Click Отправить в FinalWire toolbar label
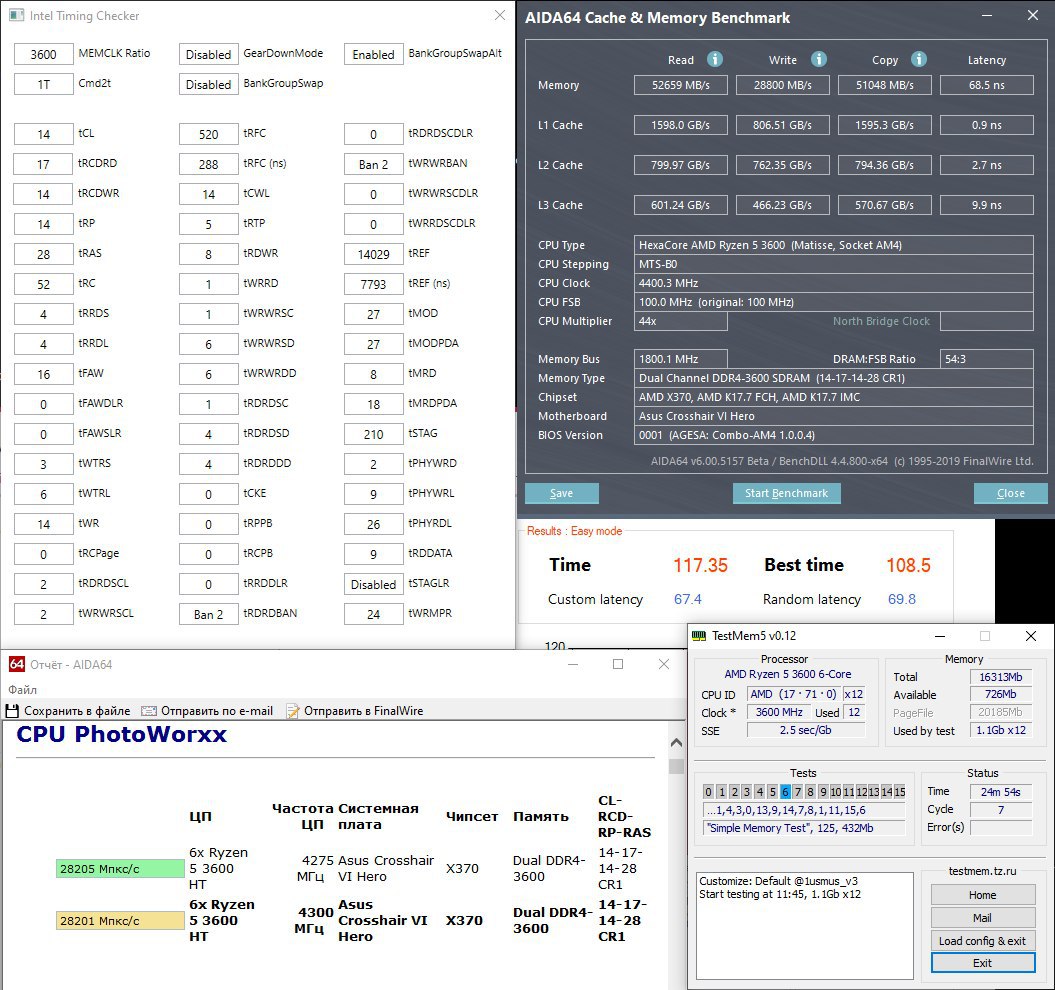The height and width of the screenshot is (990, 1055). click(363, 711)
